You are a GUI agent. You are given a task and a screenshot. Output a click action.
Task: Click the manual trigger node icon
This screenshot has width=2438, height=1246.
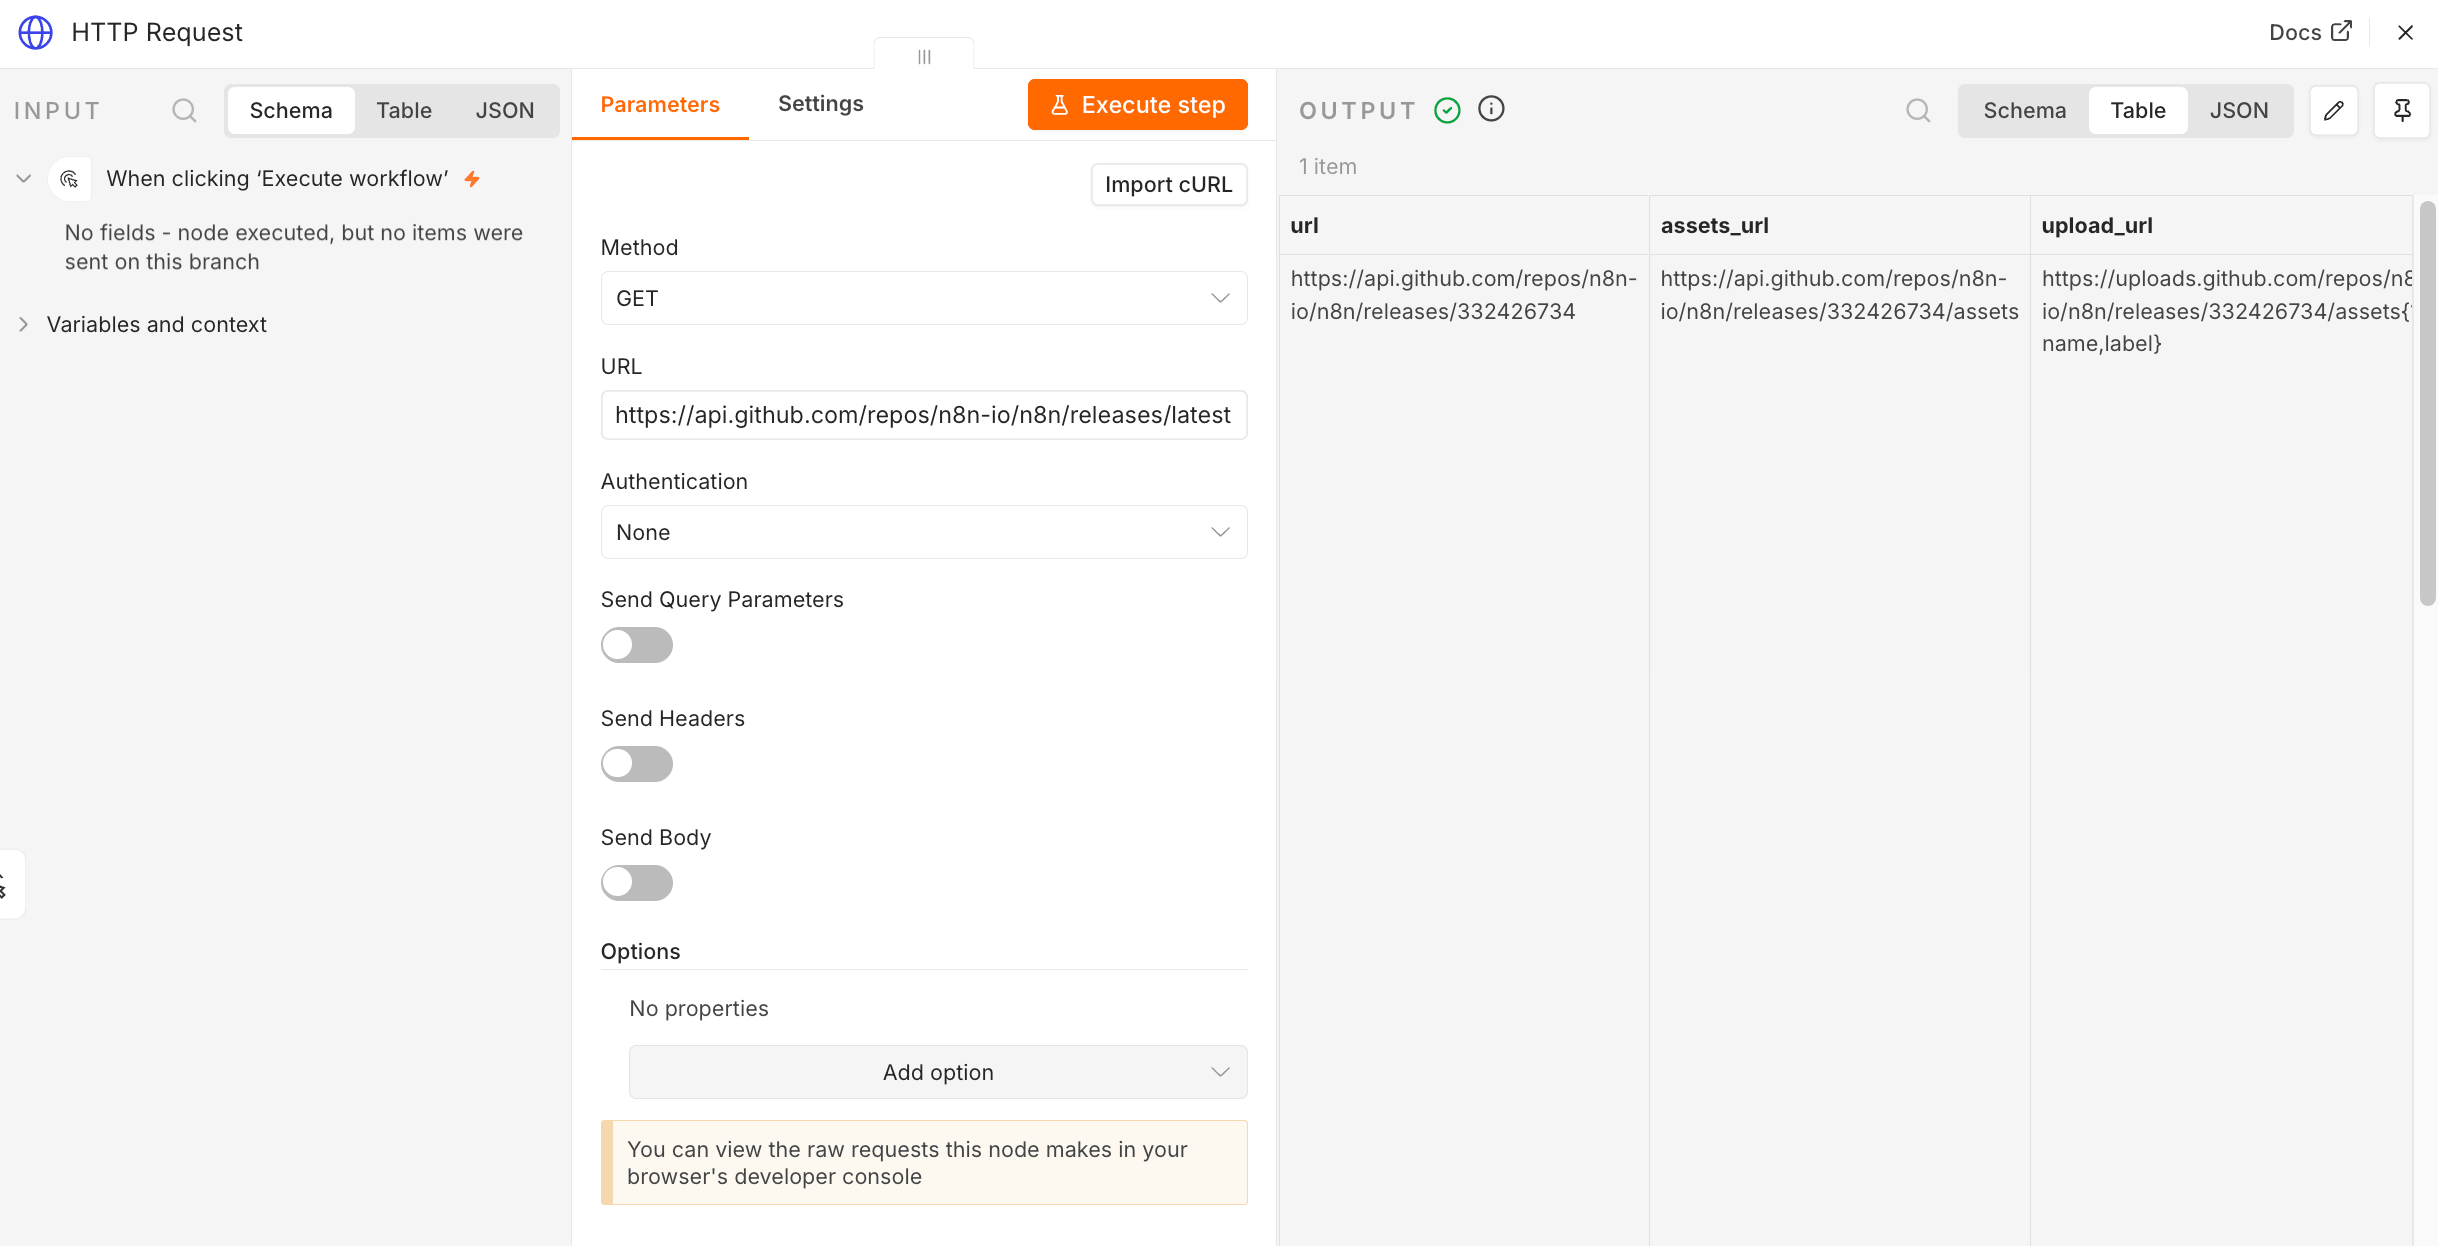click(x=70, y=179)
